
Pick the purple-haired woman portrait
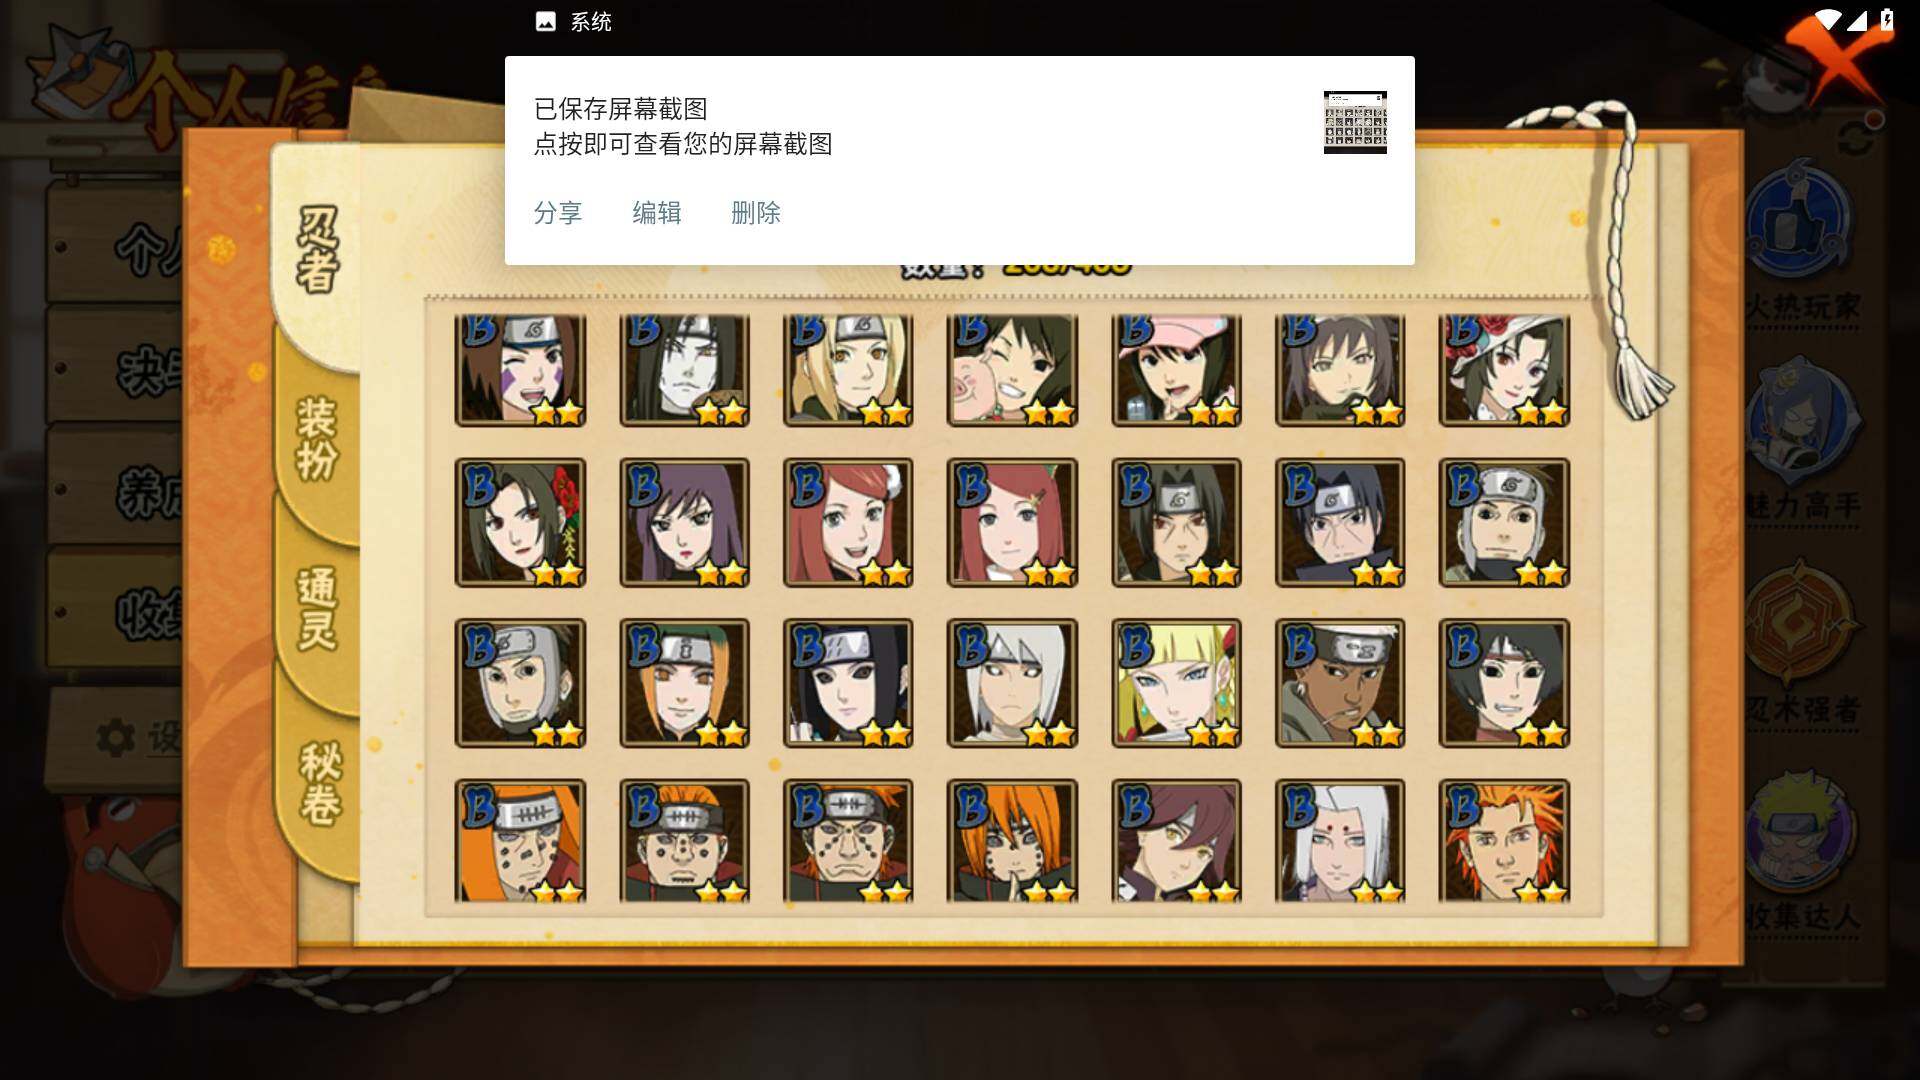point(684,523)
